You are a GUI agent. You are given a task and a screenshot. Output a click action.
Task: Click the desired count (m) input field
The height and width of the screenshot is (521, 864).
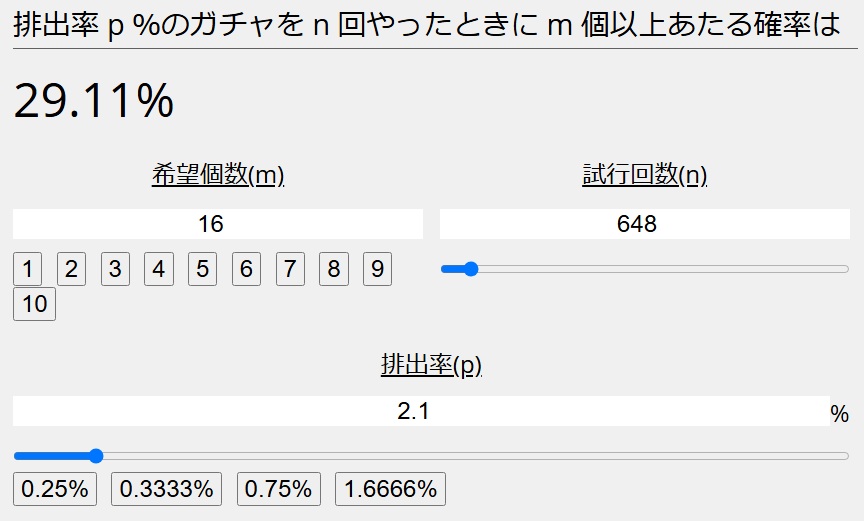pyautogui.click(x=218, y=224)
